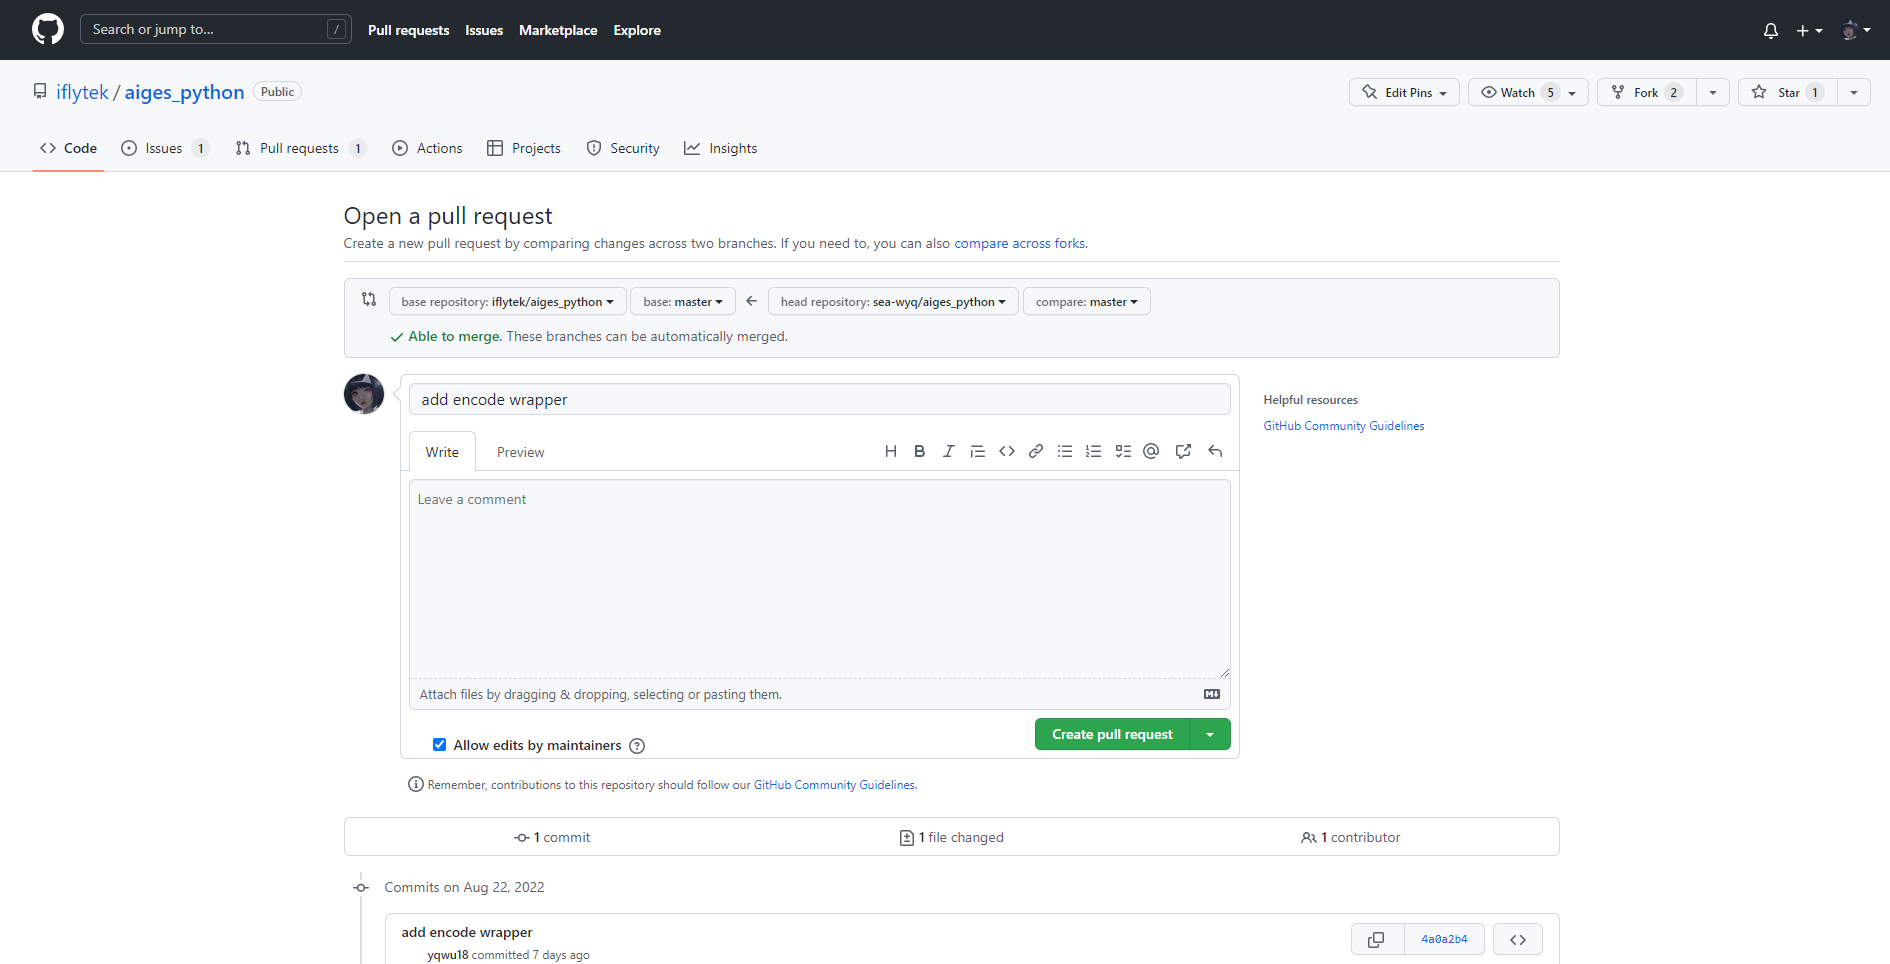Browse repository at commit 4a0a2b4

click(1518, 940)
